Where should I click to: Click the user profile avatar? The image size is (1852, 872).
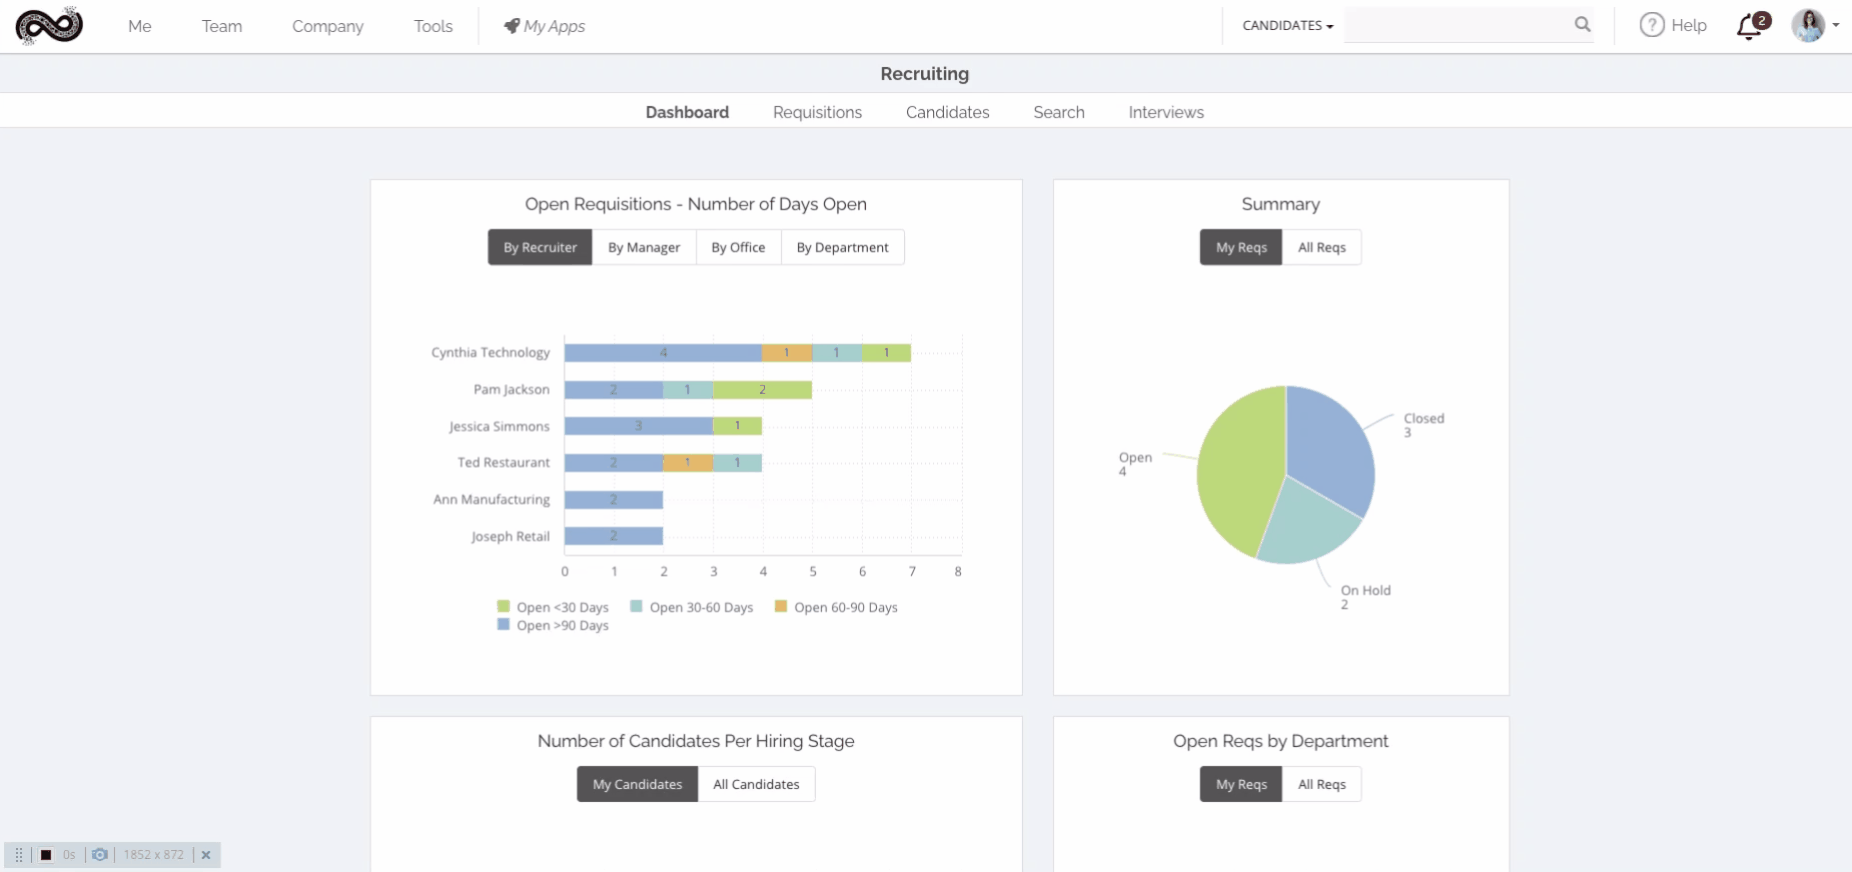[x=1808, y=25]
